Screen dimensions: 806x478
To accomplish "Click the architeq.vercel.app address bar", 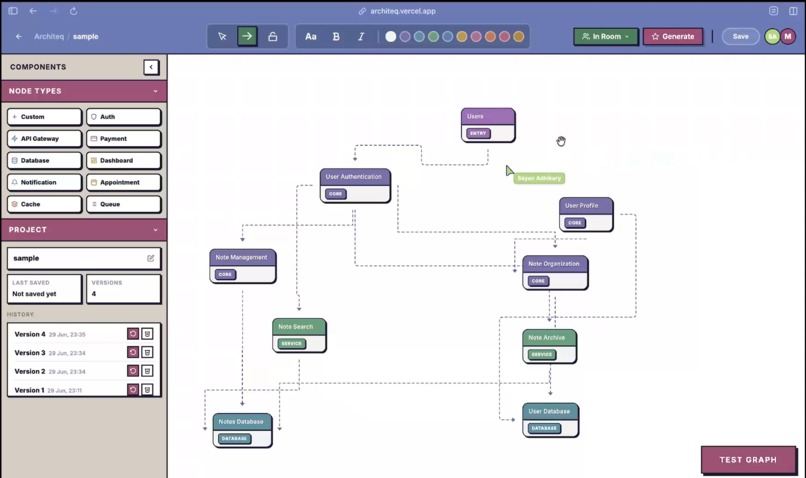I will [x=397, y=11].
